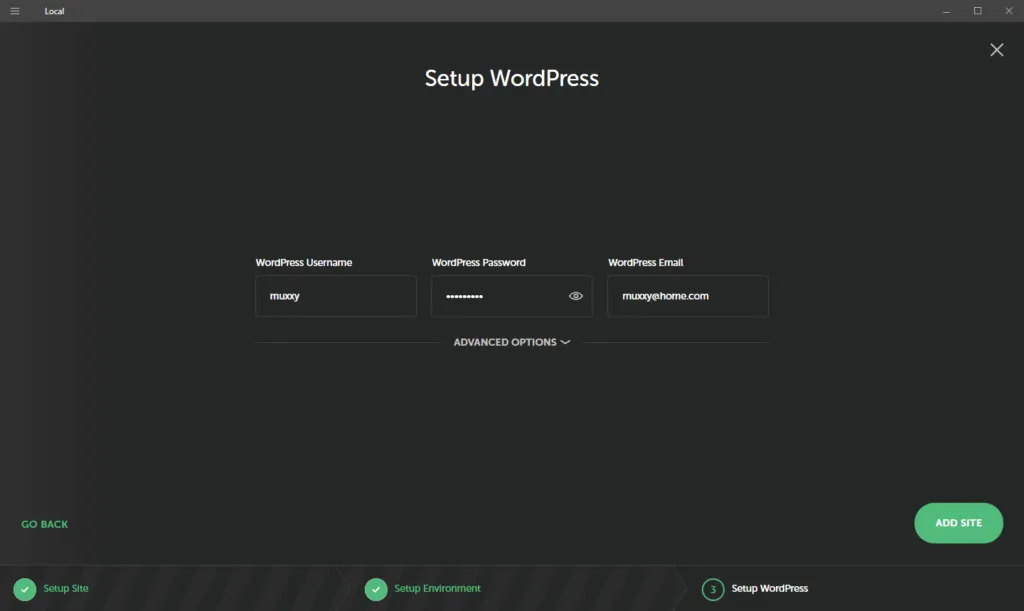This screenshot has height=611, width=1024.
Task: Maximize the Local window
Action: (978, 11)
